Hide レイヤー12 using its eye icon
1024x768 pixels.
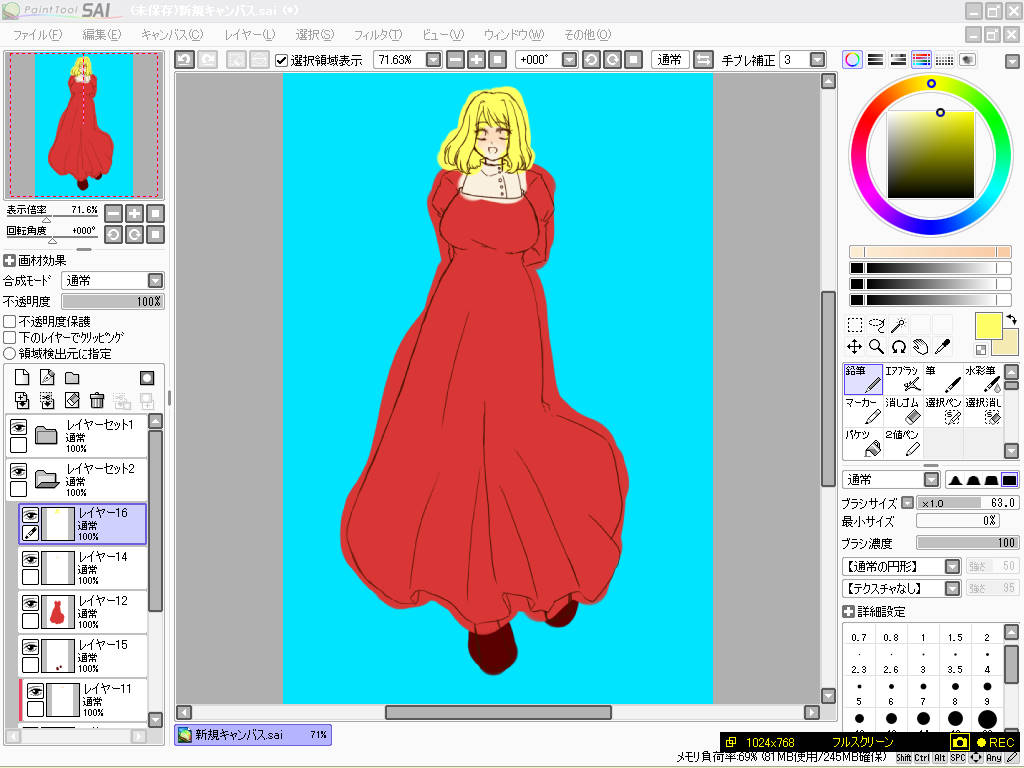point(31,601)
